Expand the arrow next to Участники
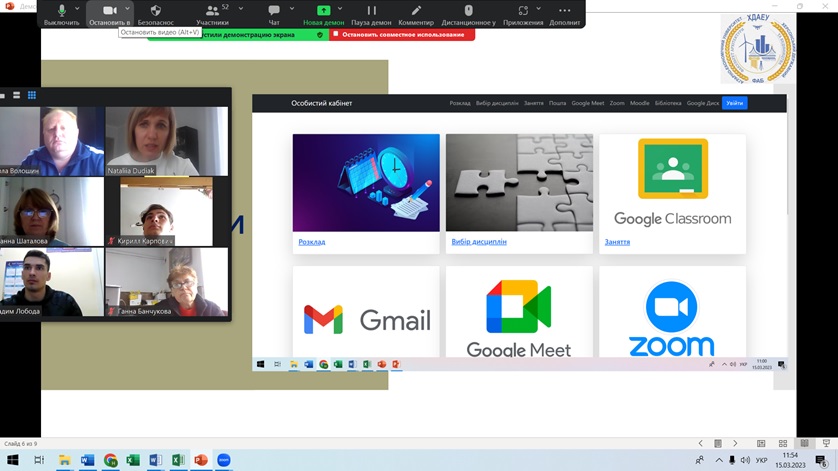 pyautogui.click(x=240, y=9)
